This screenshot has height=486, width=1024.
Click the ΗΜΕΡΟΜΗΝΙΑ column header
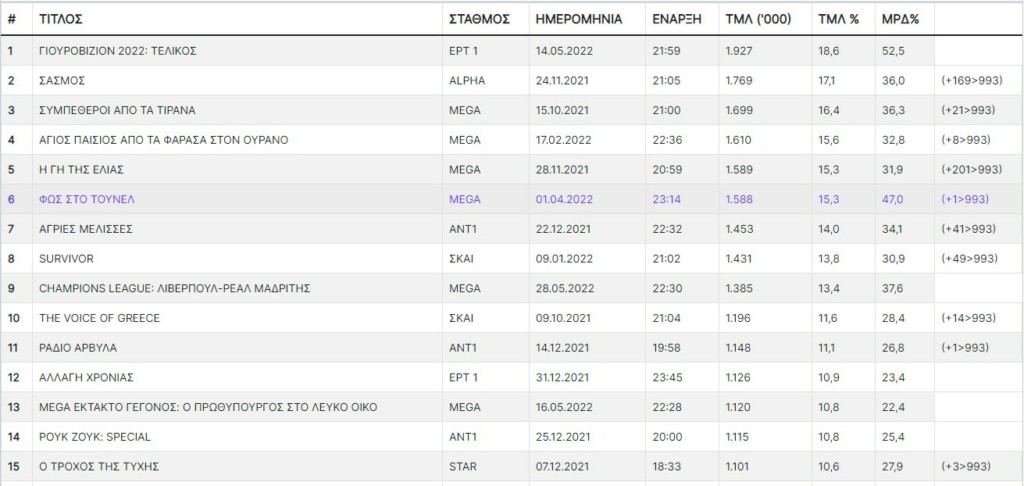coord(579,19)
